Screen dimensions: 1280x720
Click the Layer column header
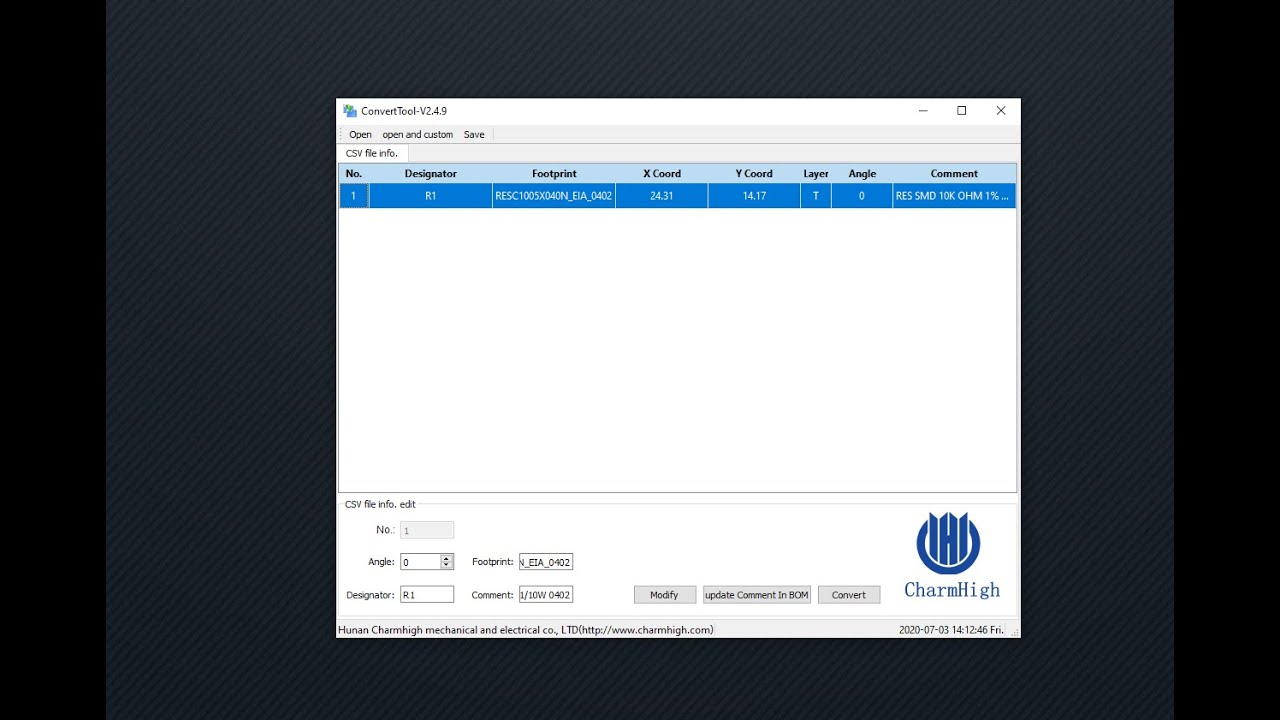point(816,174)
